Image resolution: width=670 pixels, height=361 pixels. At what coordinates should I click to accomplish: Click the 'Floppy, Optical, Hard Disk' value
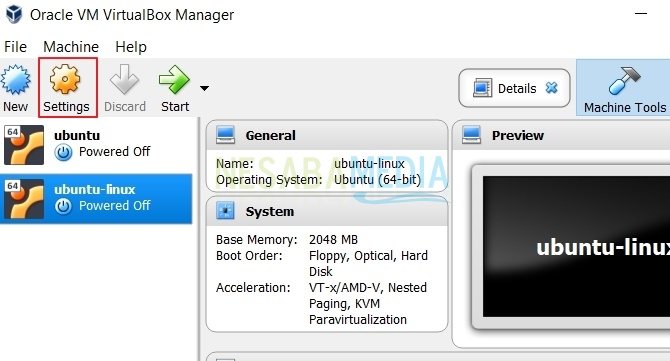368,264
